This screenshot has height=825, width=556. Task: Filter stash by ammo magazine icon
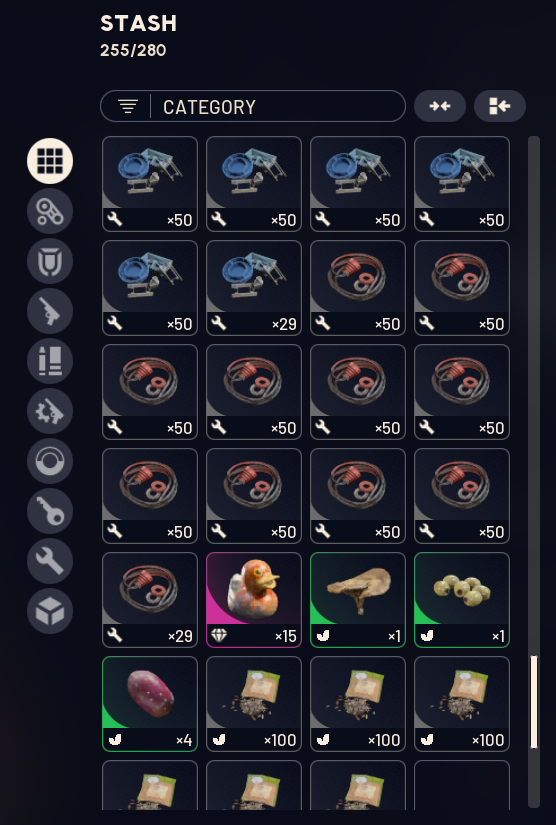pos(50,361)
